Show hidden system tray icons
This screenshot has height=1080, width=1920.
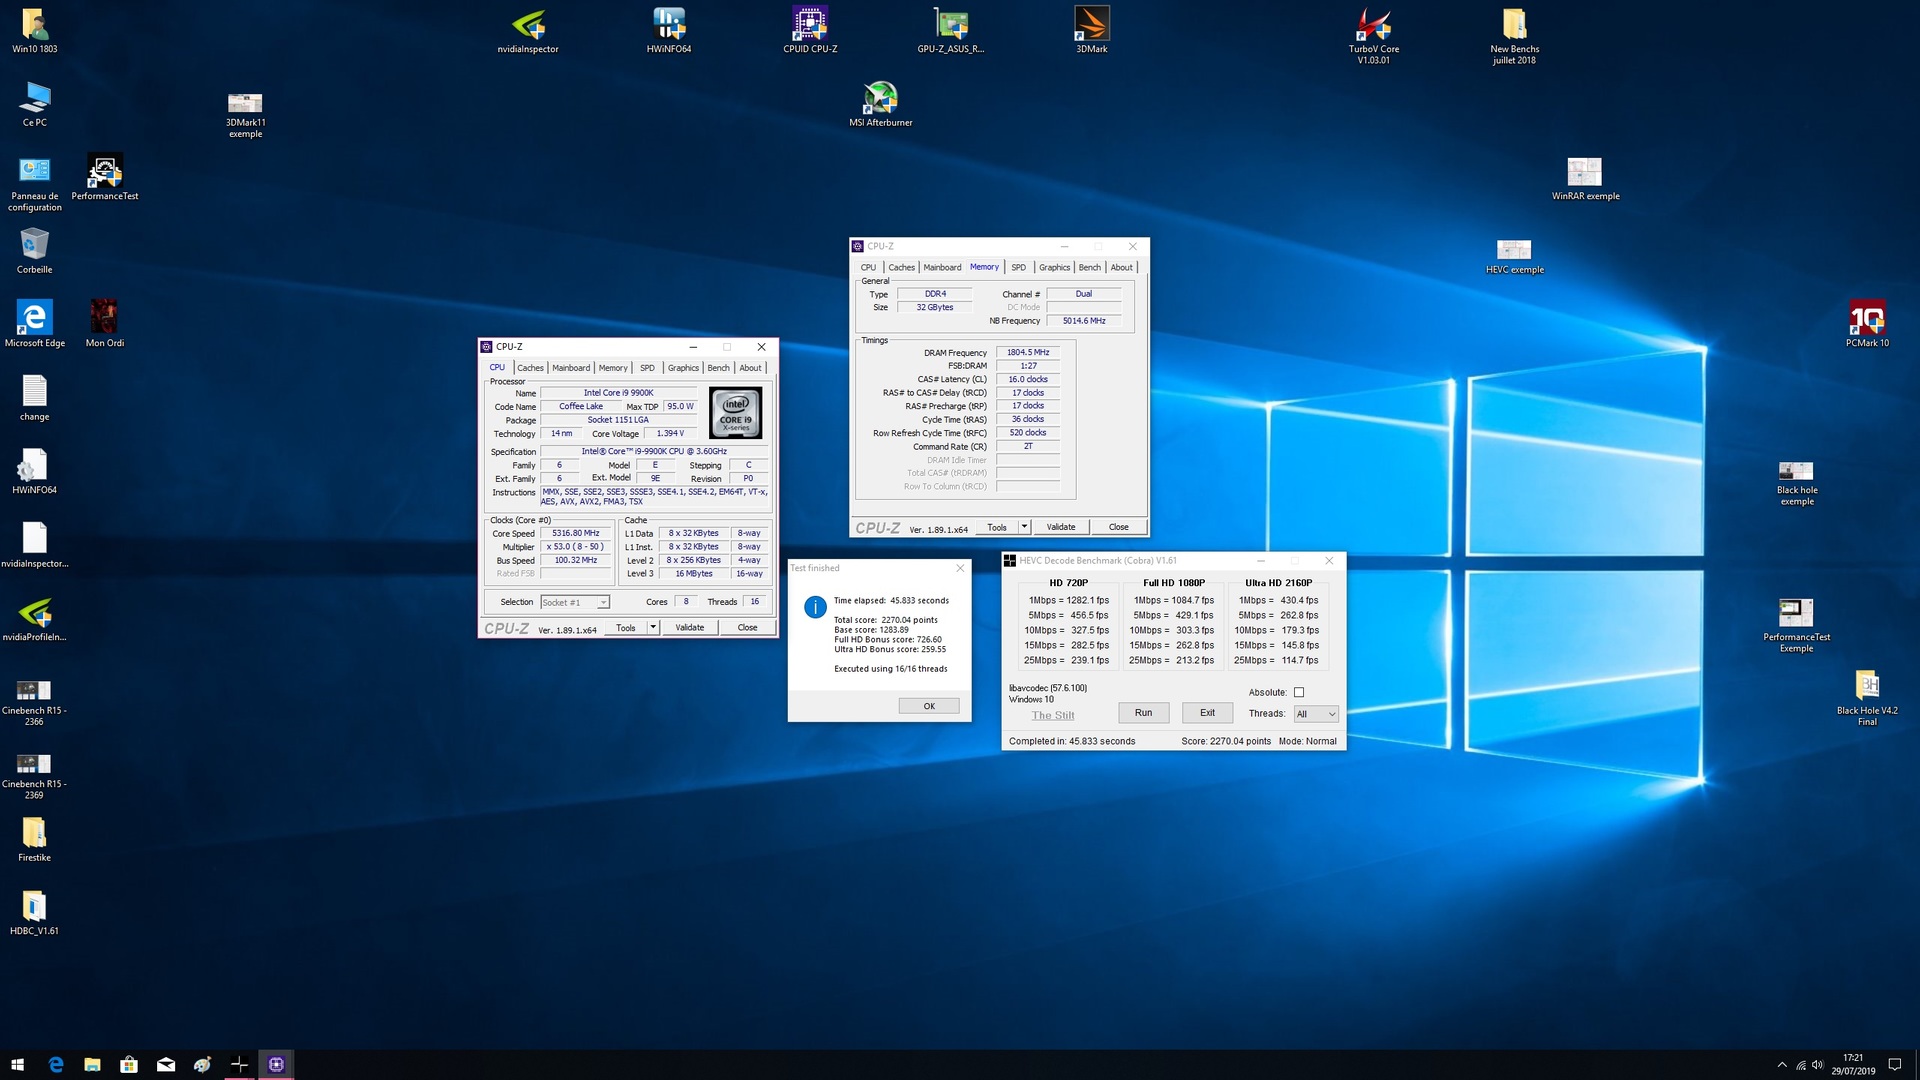(1781, 1065)
